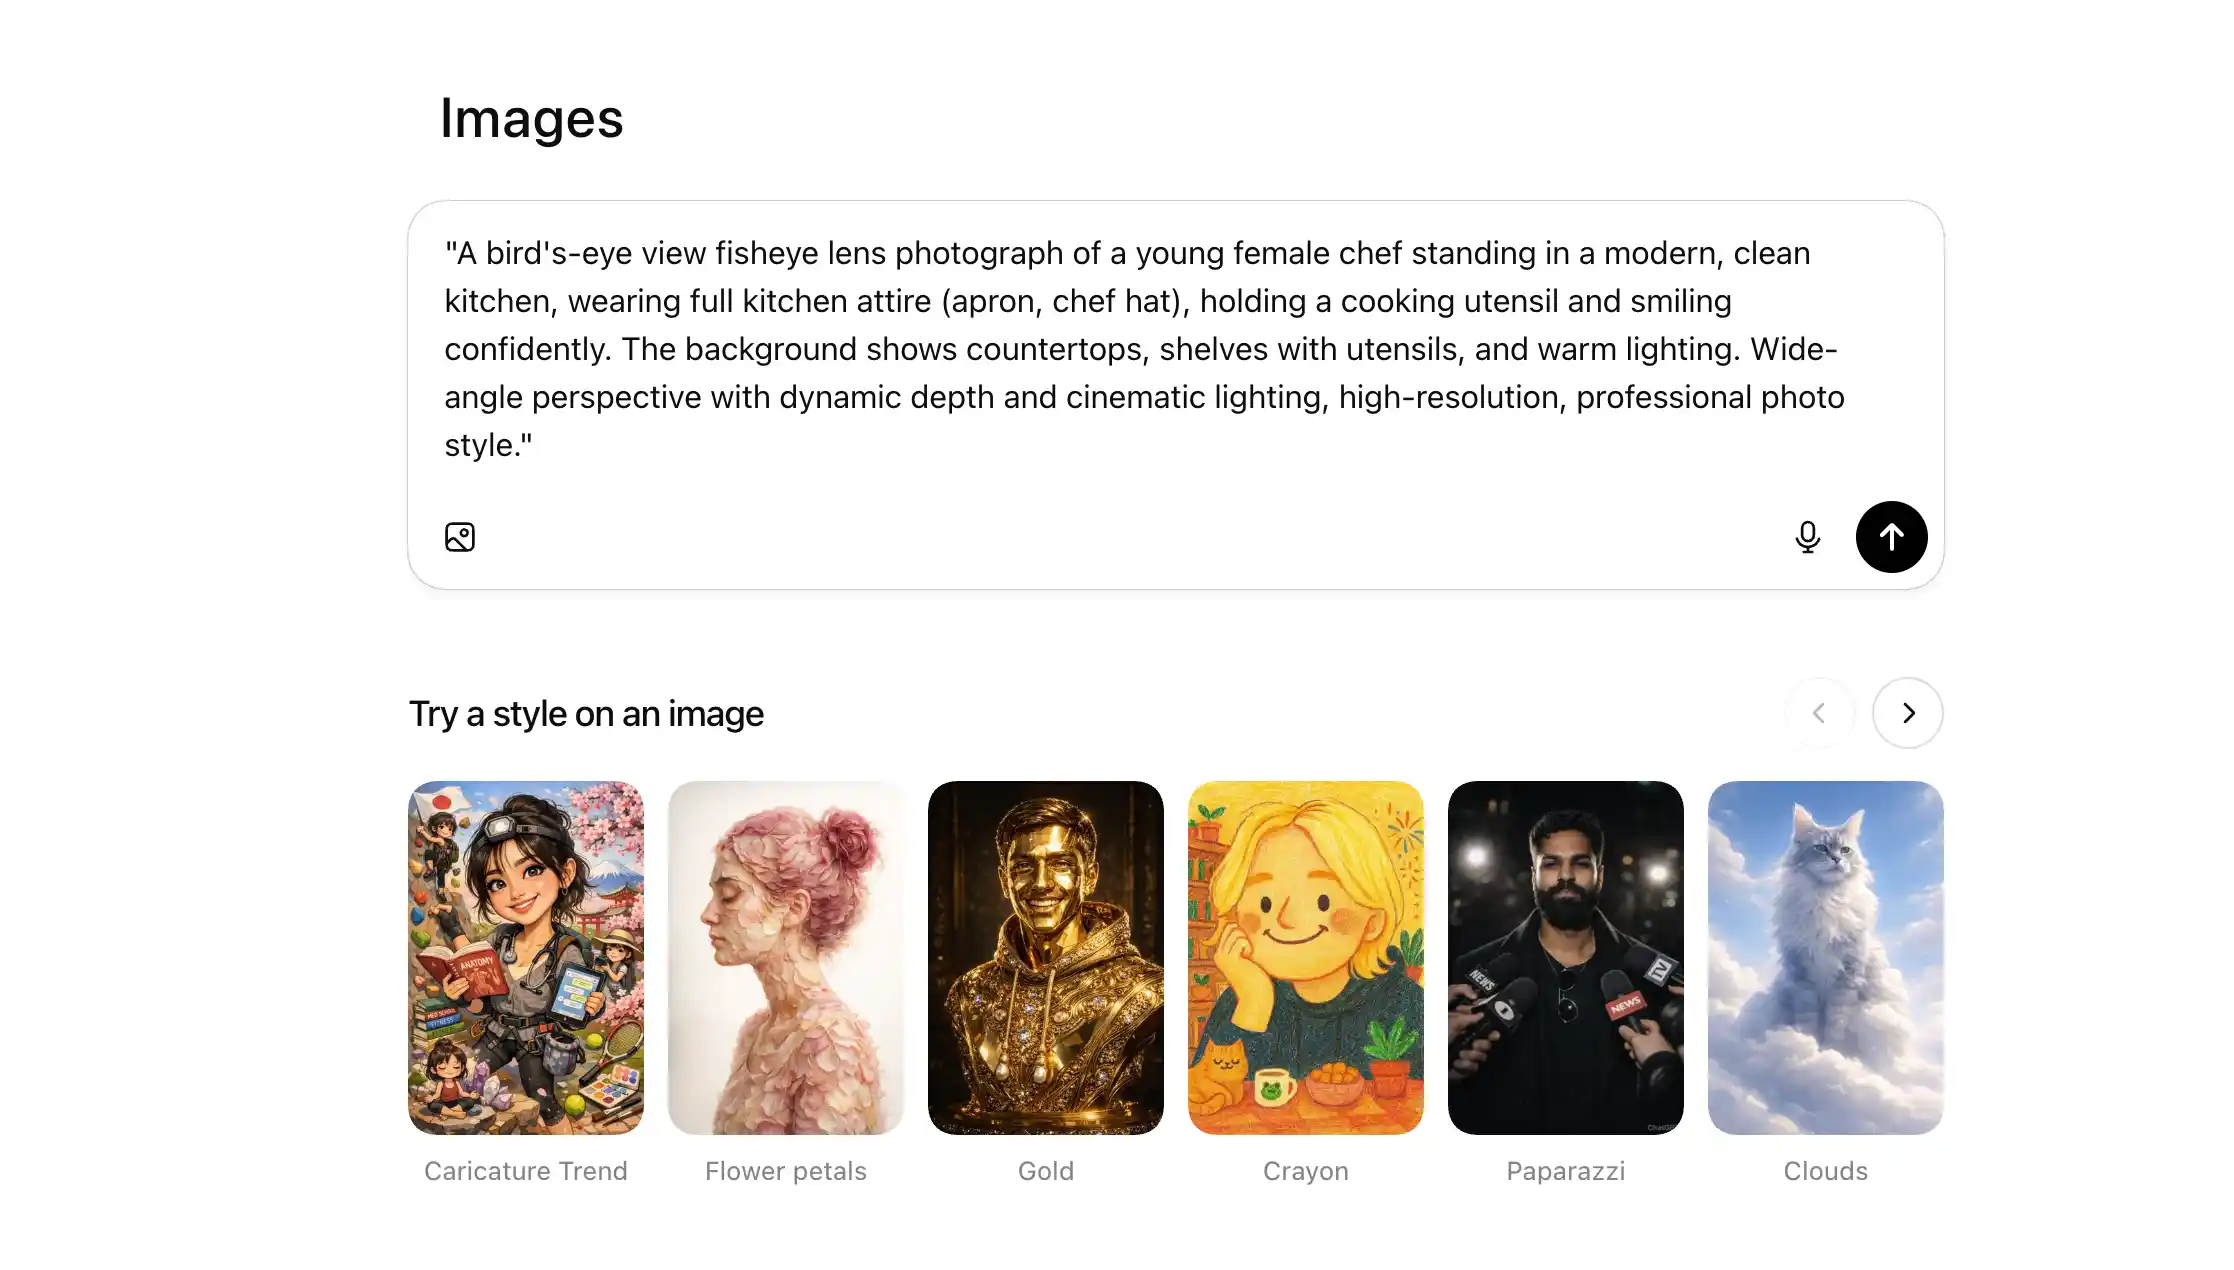Click the left chevron for previous styles

(x=1819, y=713)
